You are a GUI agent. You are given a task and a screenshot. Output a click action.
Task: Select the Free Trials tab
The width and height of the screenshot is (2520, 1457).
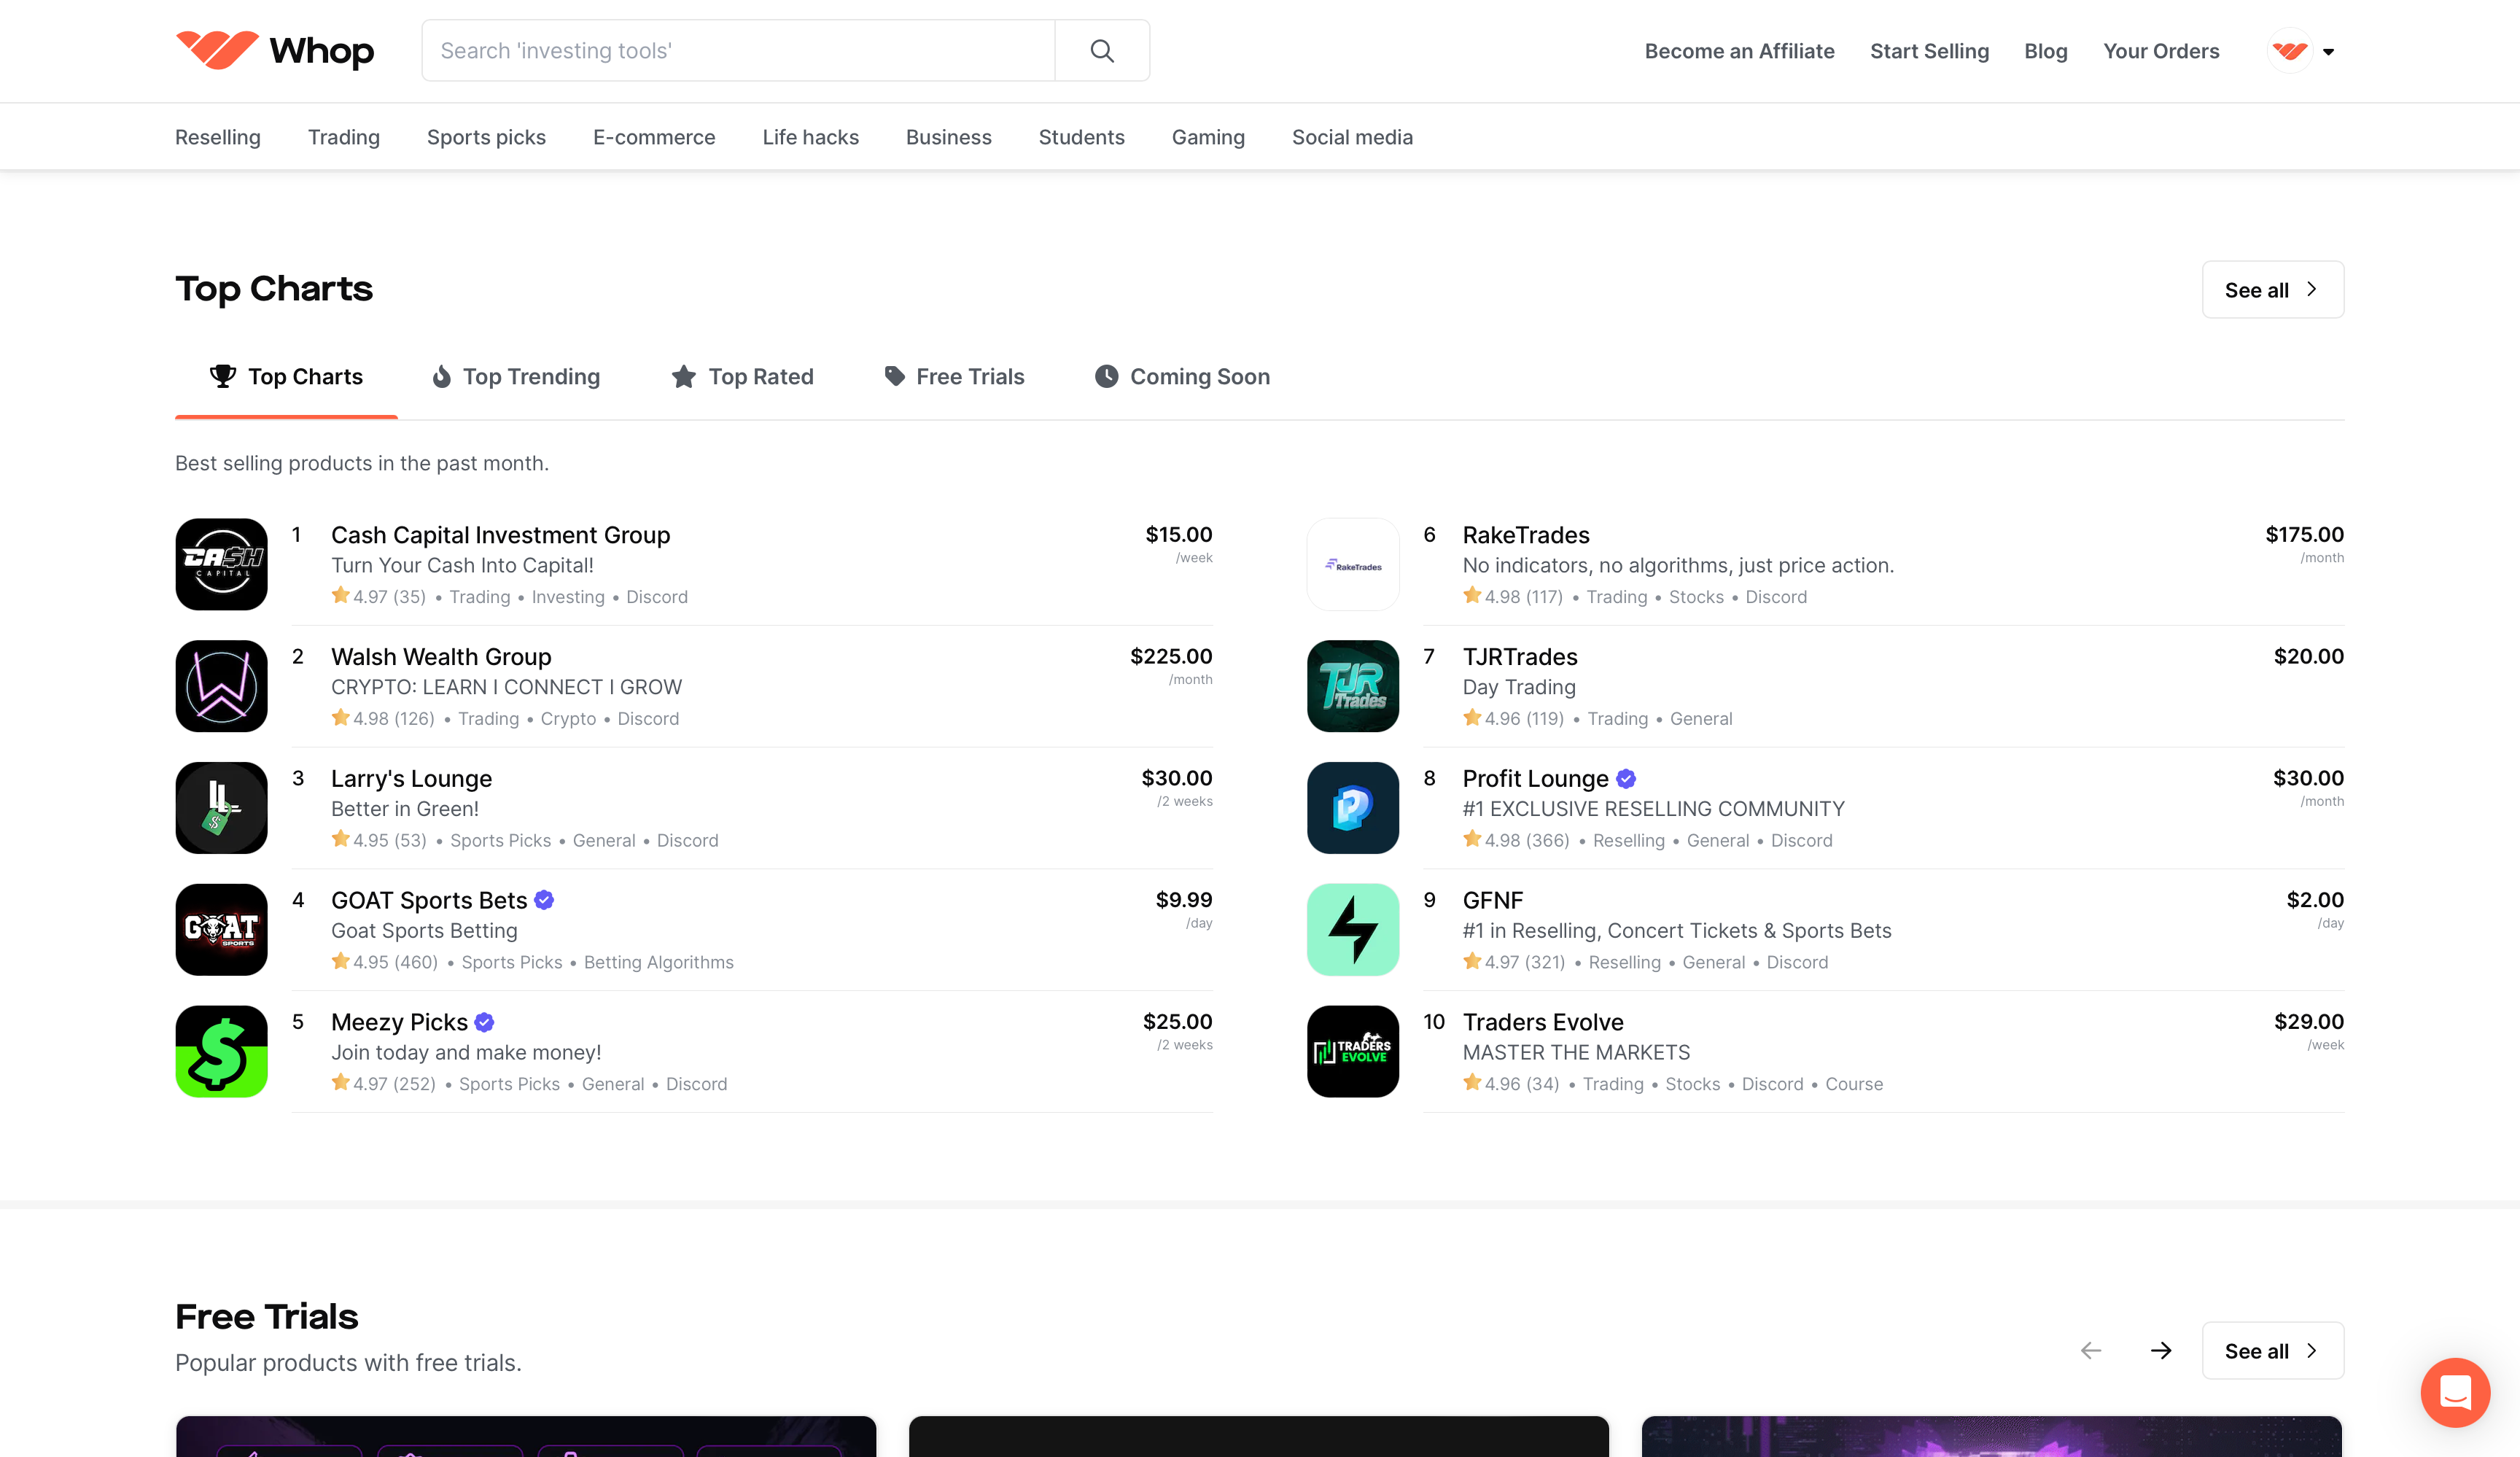[x=954, y=377]
